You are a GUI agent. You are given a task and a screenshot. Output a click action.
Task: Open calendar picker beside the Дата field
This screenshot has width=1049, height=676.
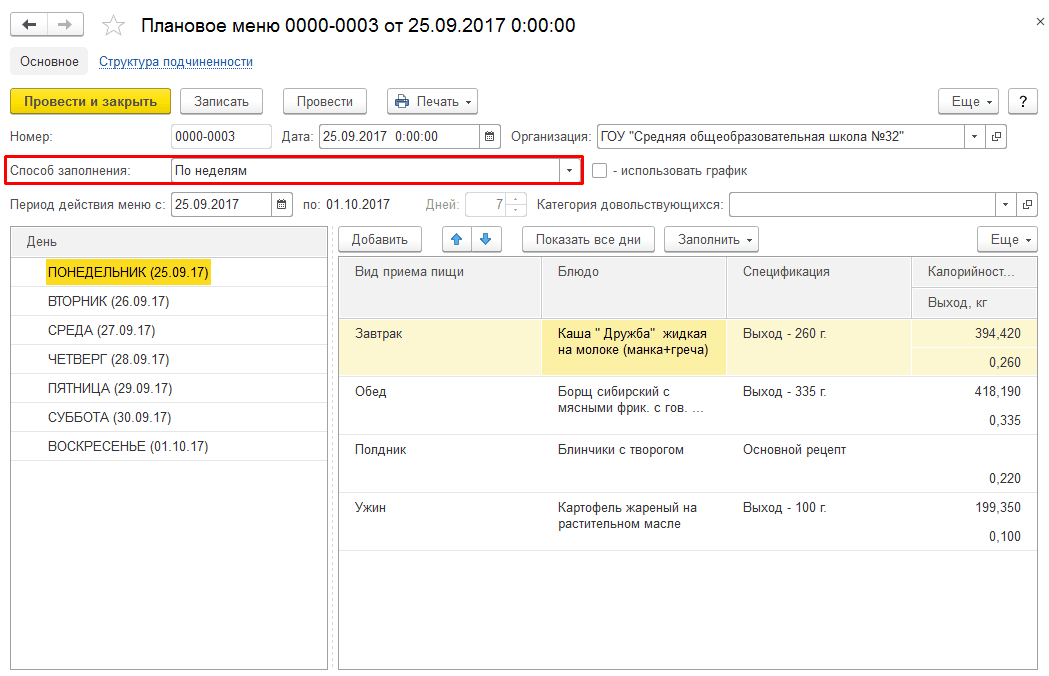490,137
